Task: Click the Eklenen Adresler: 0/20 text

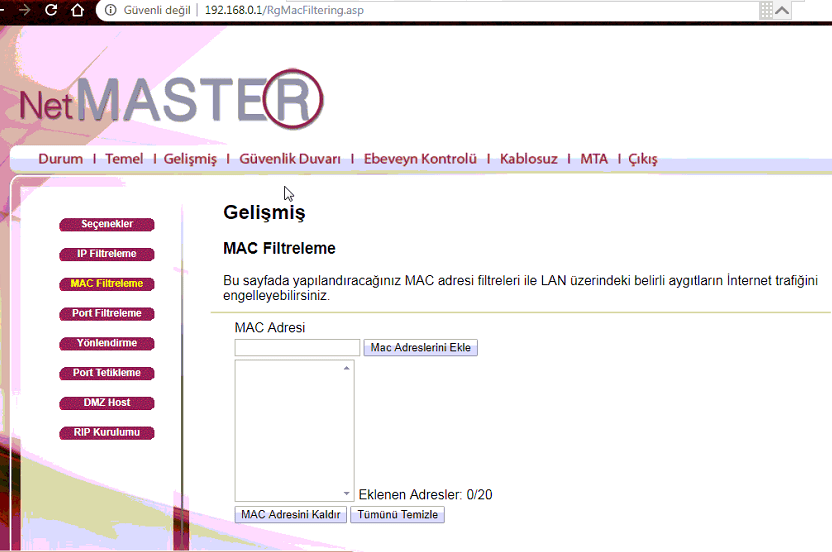Action: click(426, 495)
